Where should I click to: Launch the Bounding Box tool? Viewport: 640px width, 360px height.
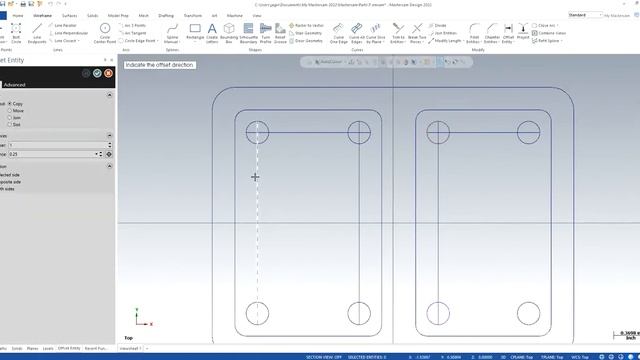point(229,33)
